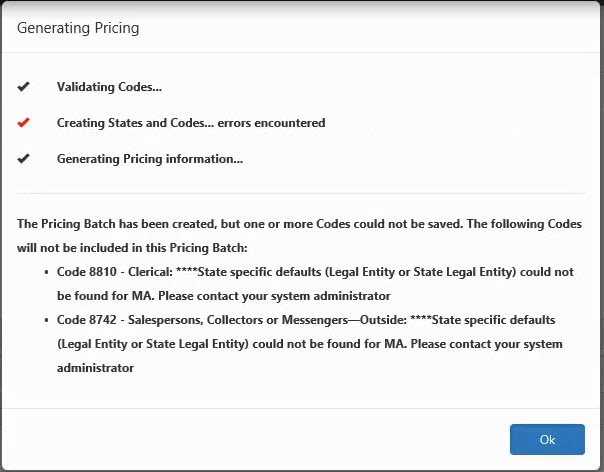This screenshot has width=604, height=472.
Task: Click the Generating Pricing dialog title
Action: [x=78, y=28]
